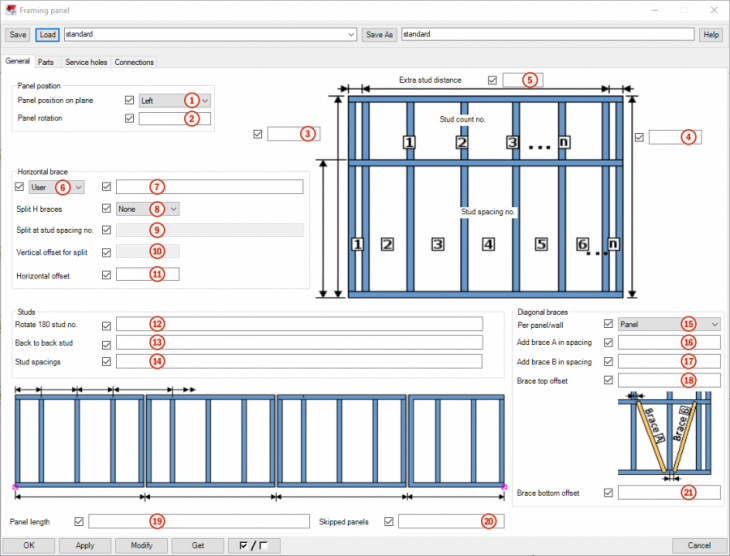Cancel the Framing panel dialog

pyautogui.click(x=699, y=545)
